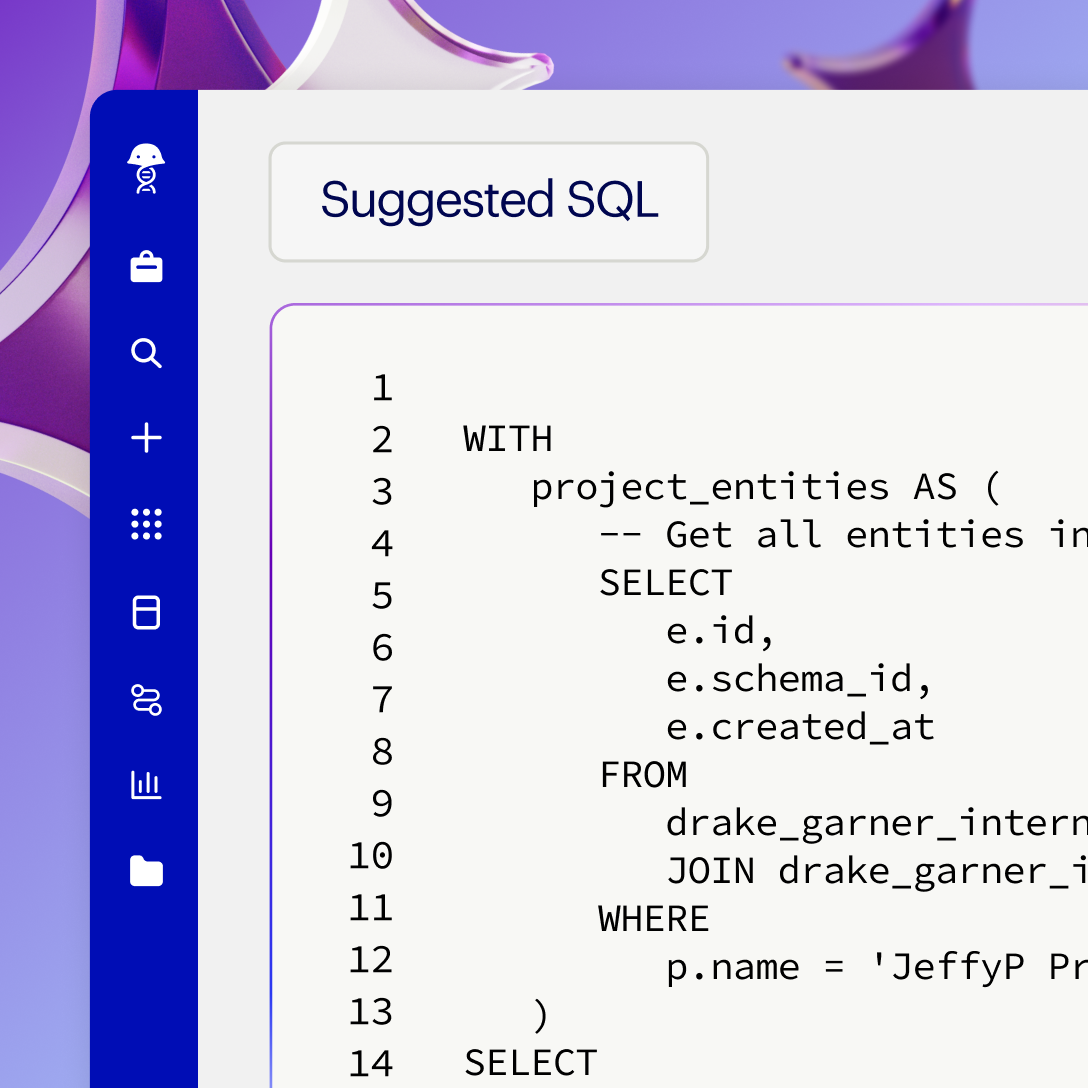Screen dimensions: 1088x1088
Task: Open the dotted grid apps icon
Action: [146, 524]
